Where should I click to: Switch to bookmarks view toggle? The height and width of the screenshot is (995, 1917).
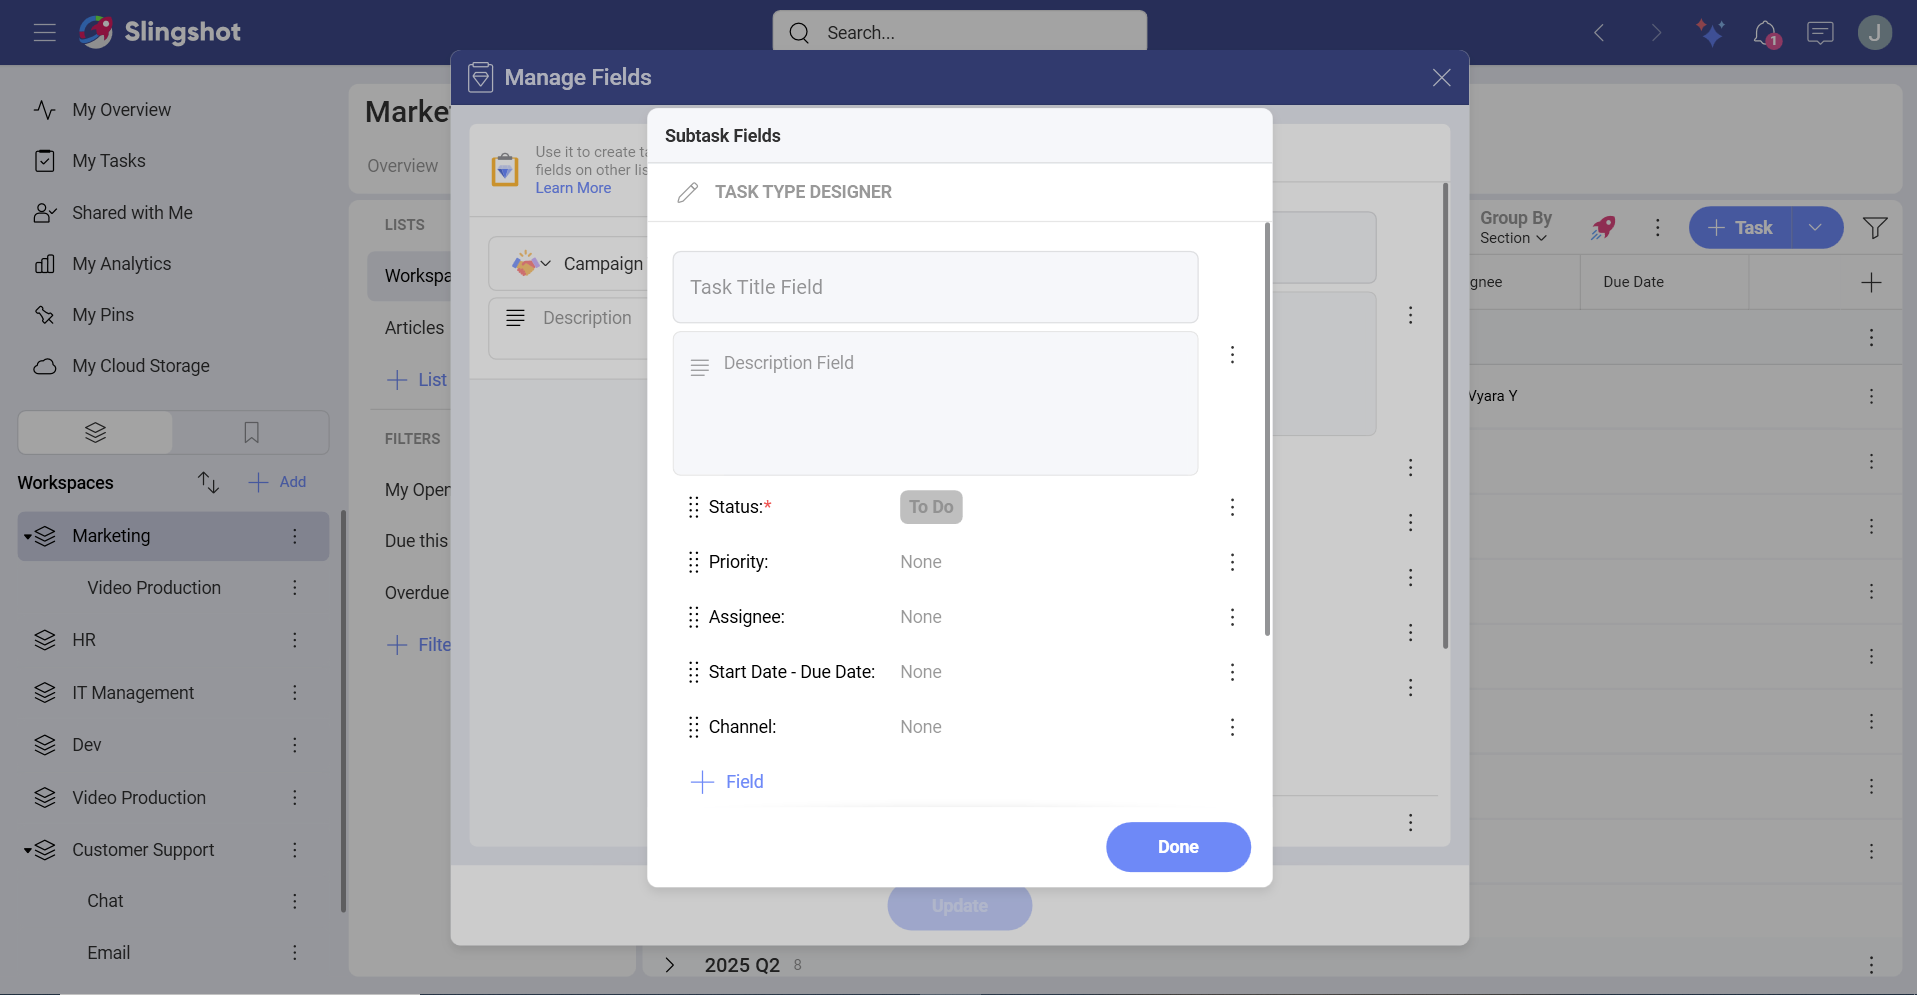pyautogui.click(x=251, y=432)
